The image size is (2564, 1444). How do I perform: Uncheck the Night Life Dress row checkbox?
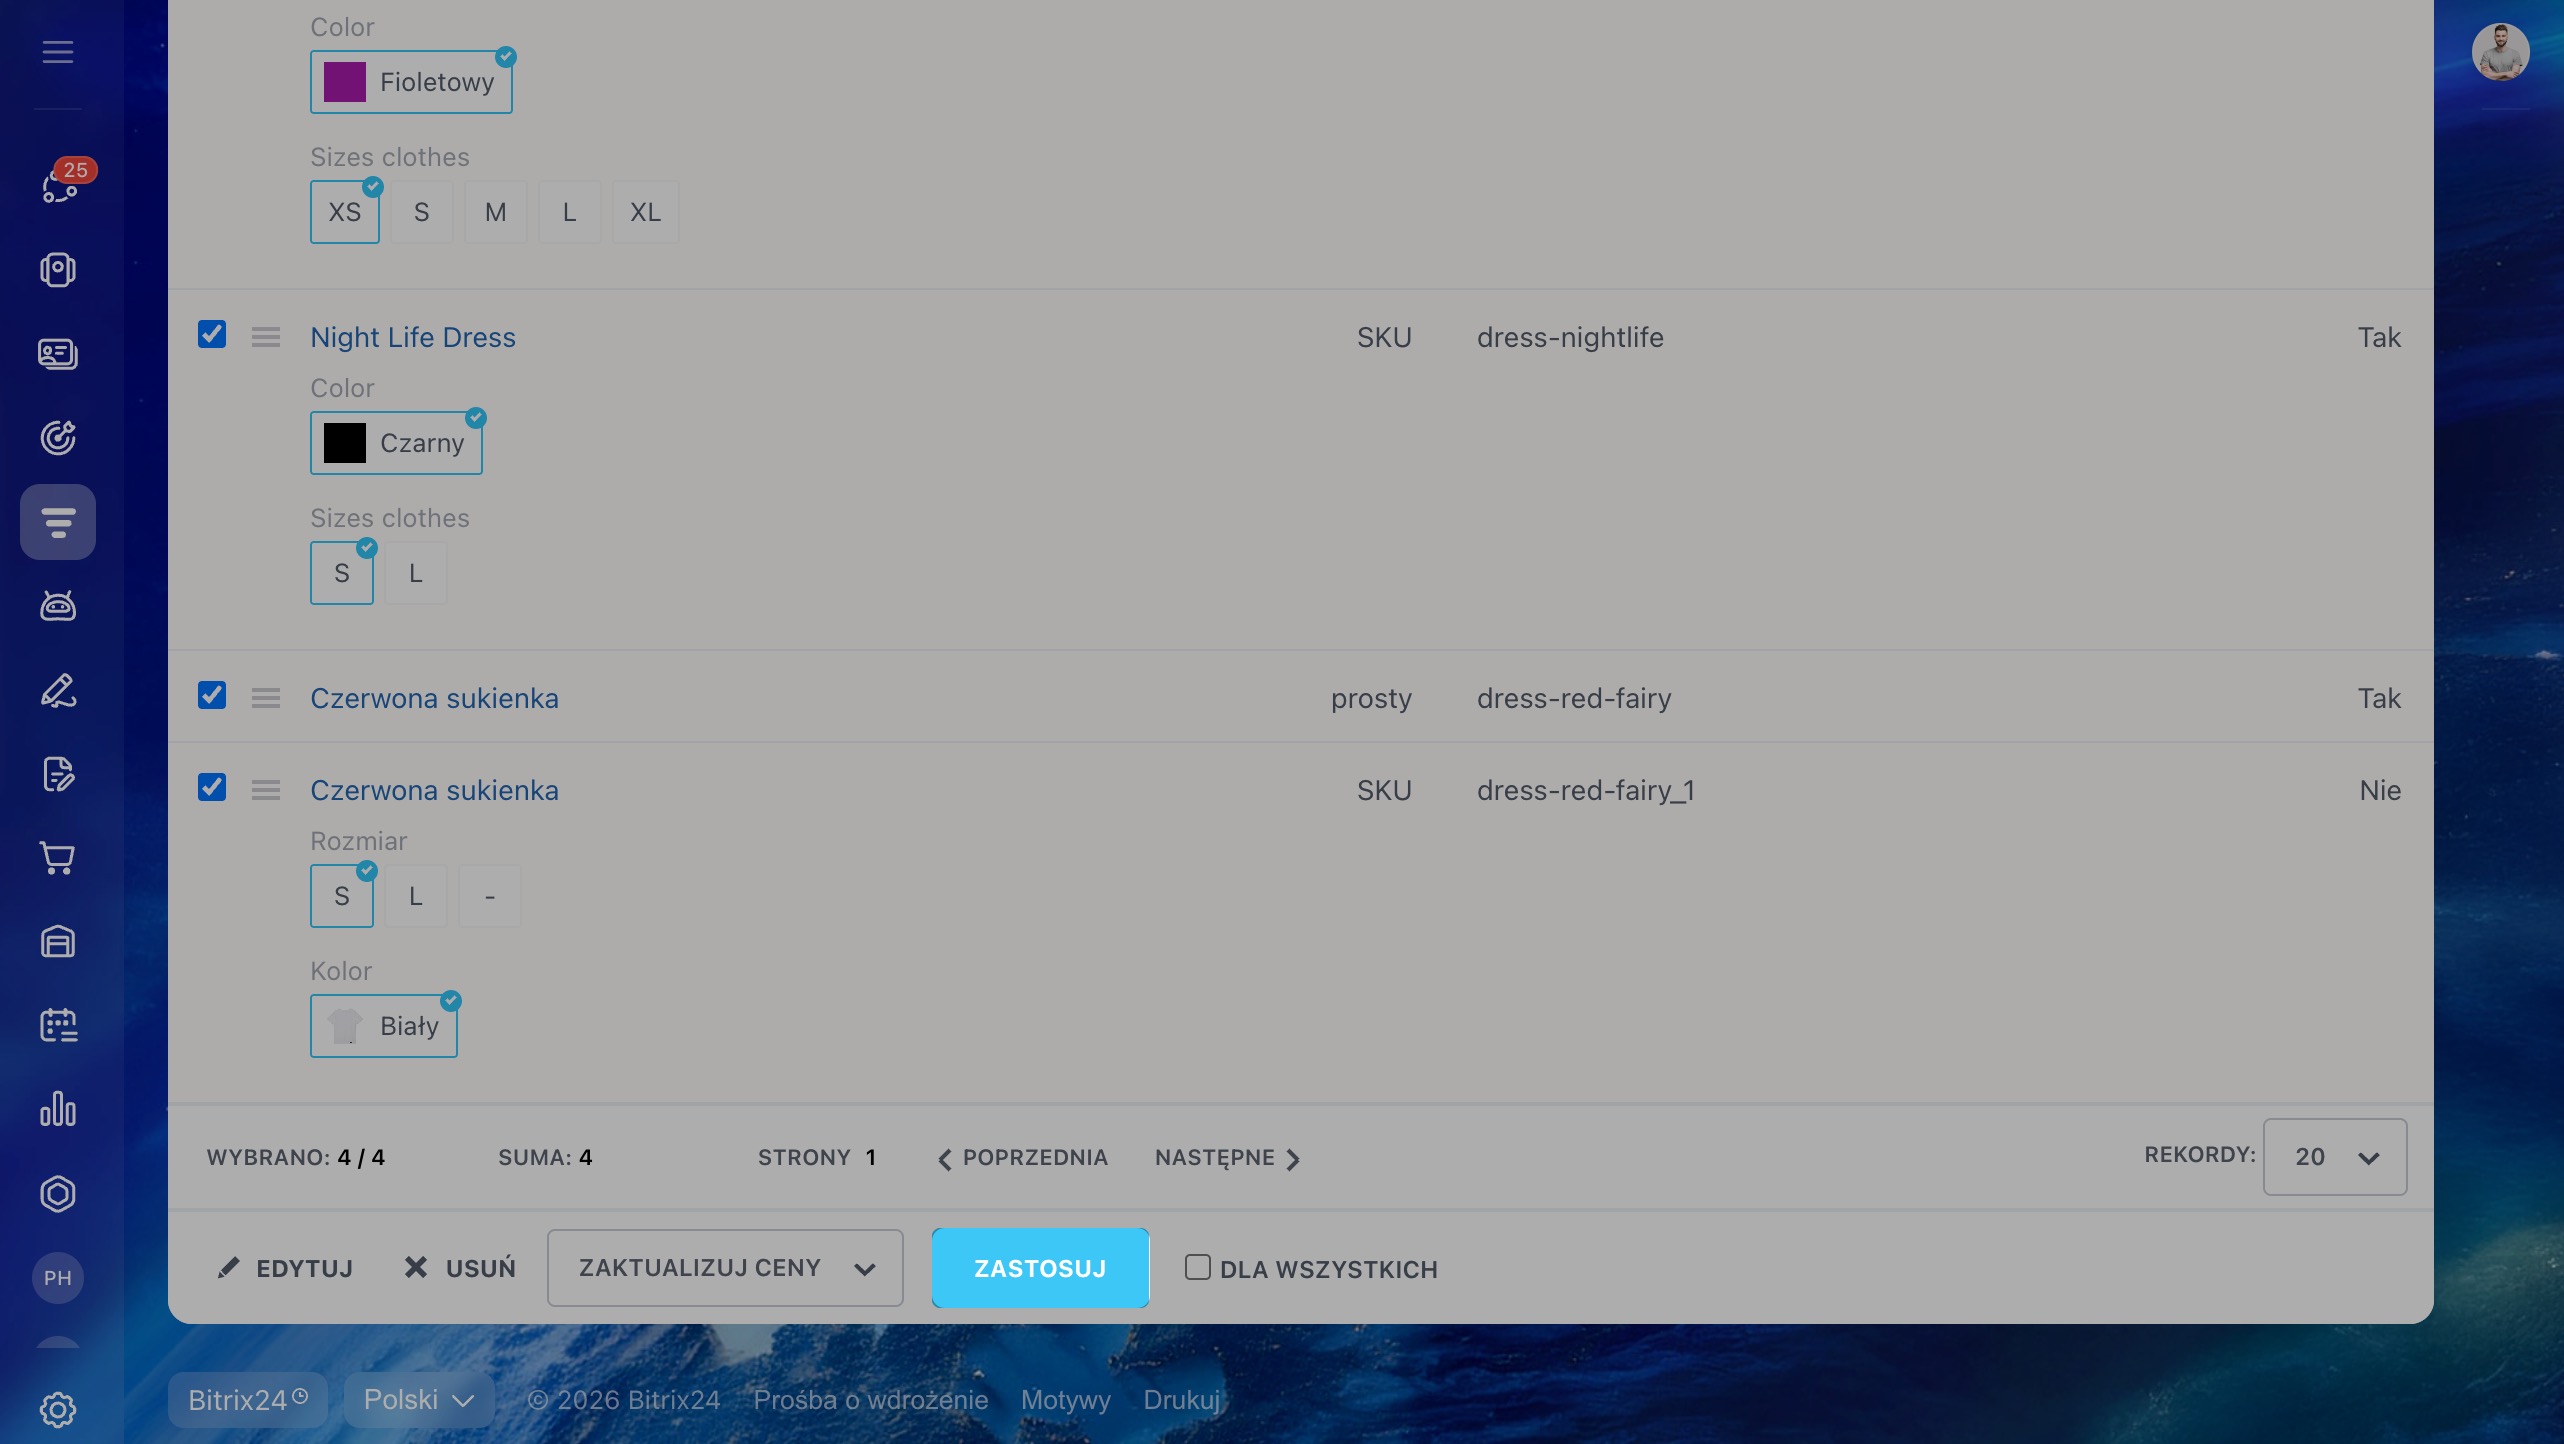[212, 334]
